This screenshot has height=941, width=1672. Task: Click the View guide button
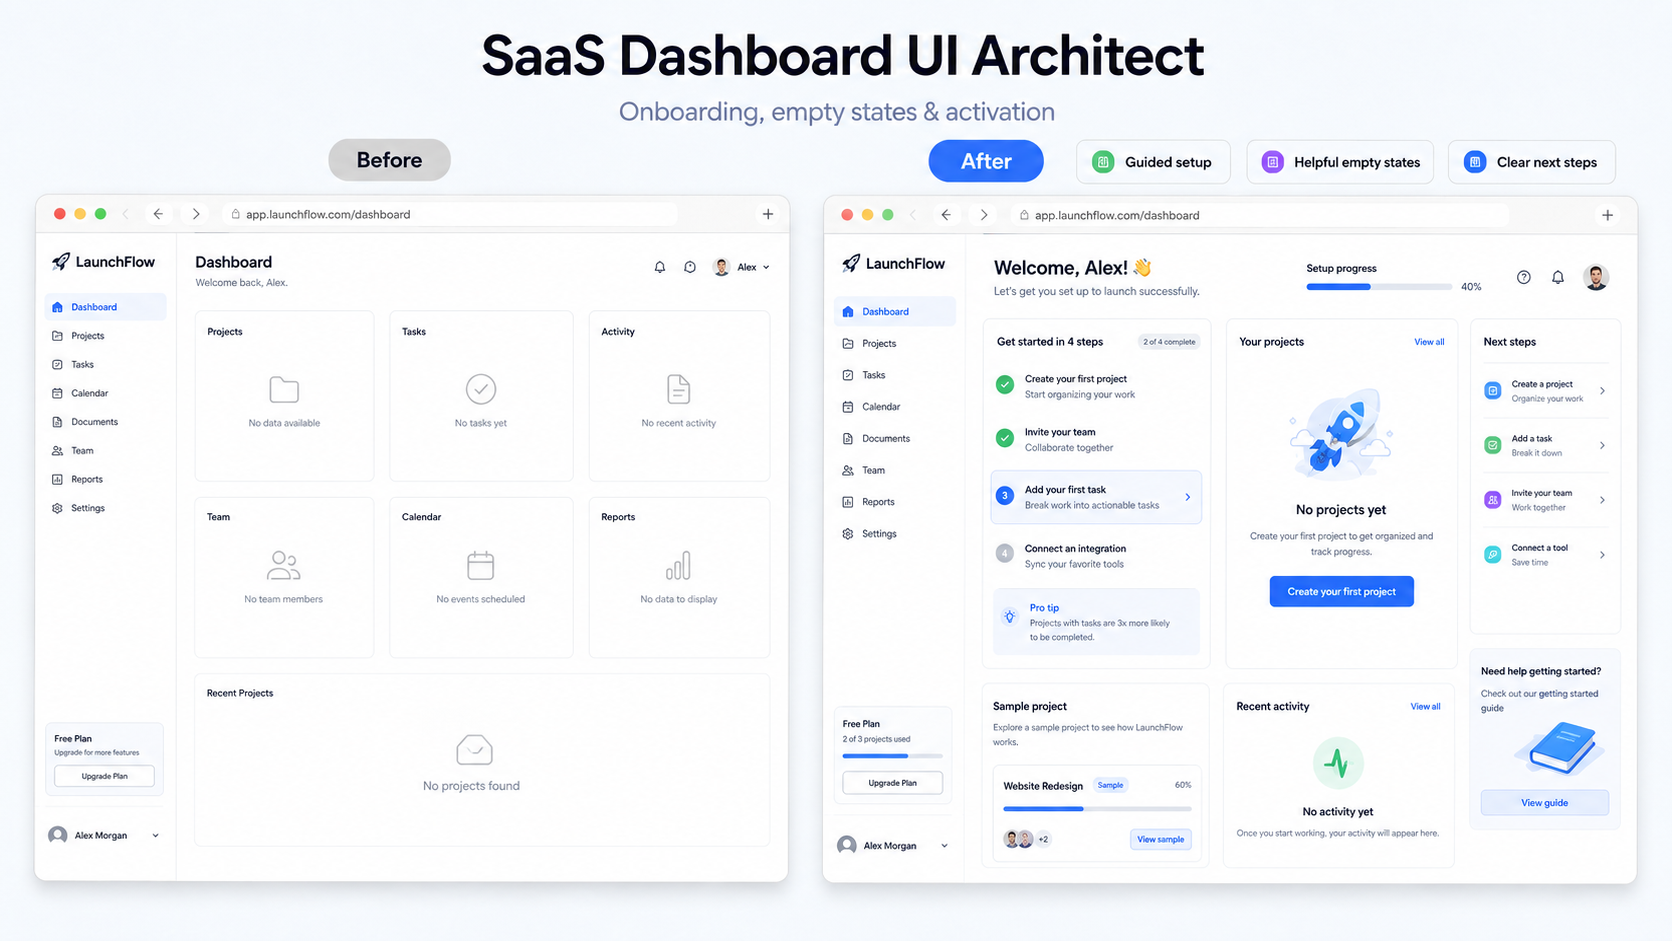(1544, 802)
